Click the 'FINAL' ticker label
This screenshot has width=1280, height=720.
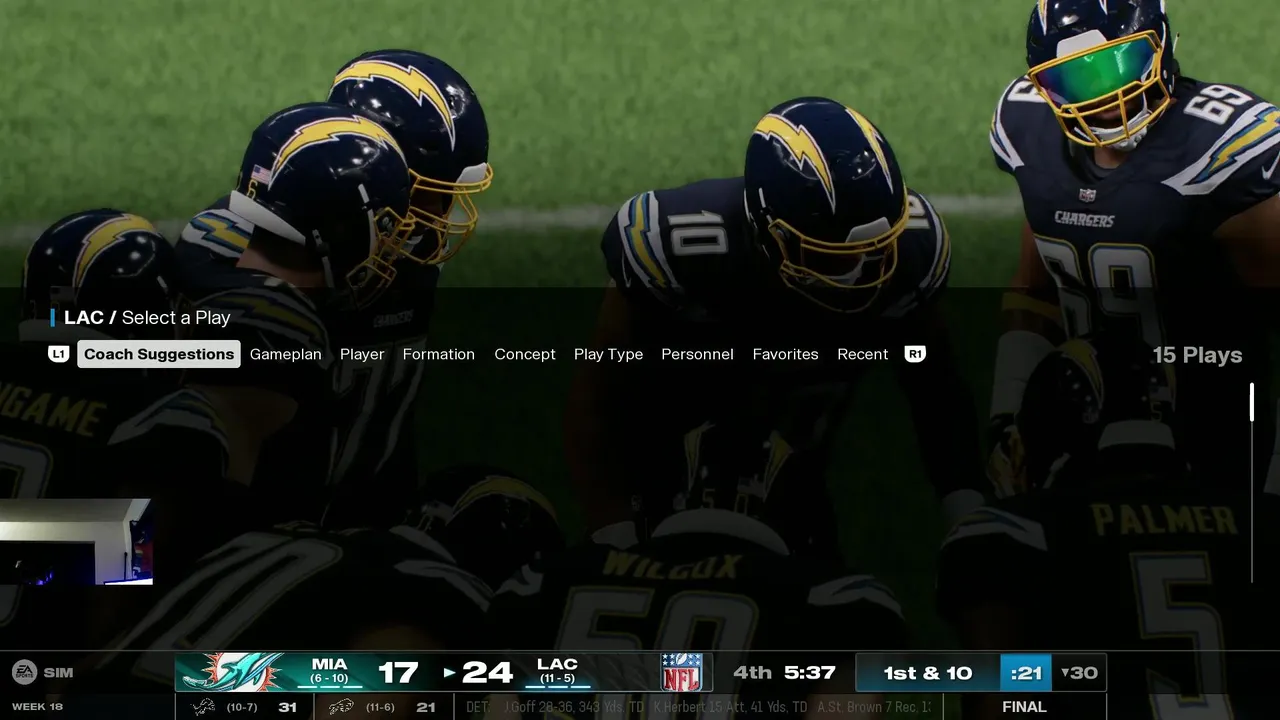[1024, 707]
